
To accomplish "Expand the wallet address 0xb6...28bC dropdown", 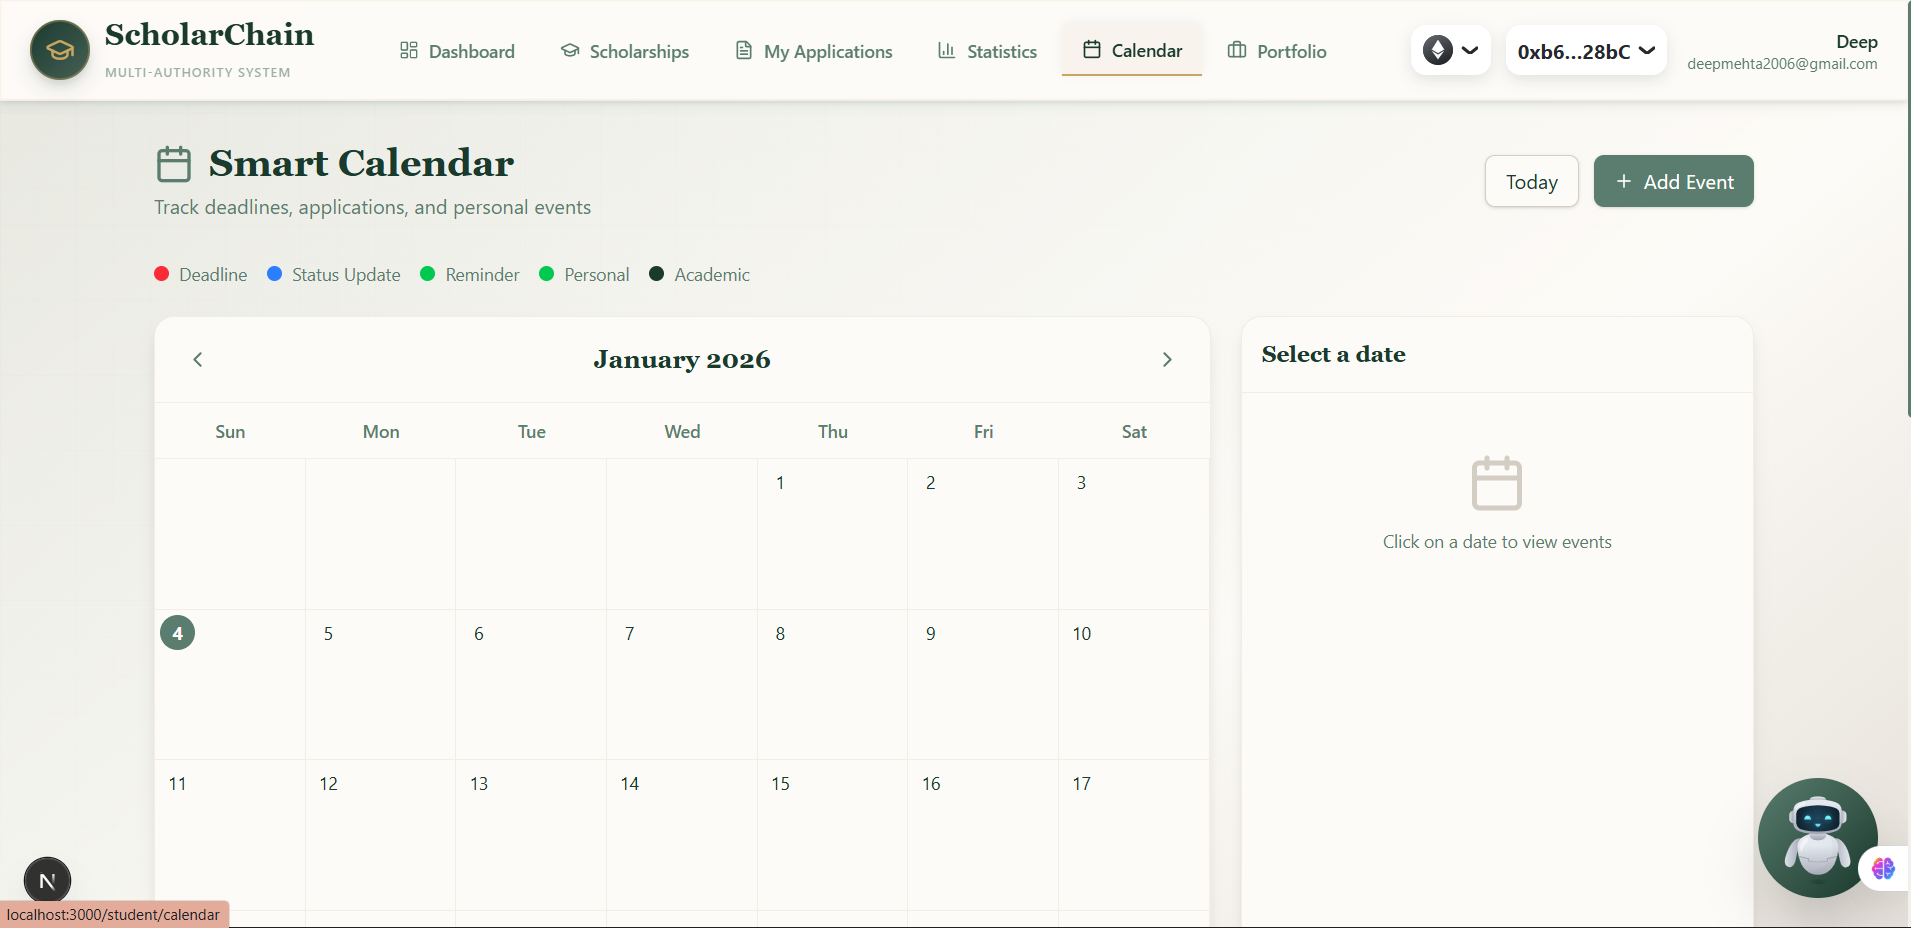I will (x=1584, y=50).
